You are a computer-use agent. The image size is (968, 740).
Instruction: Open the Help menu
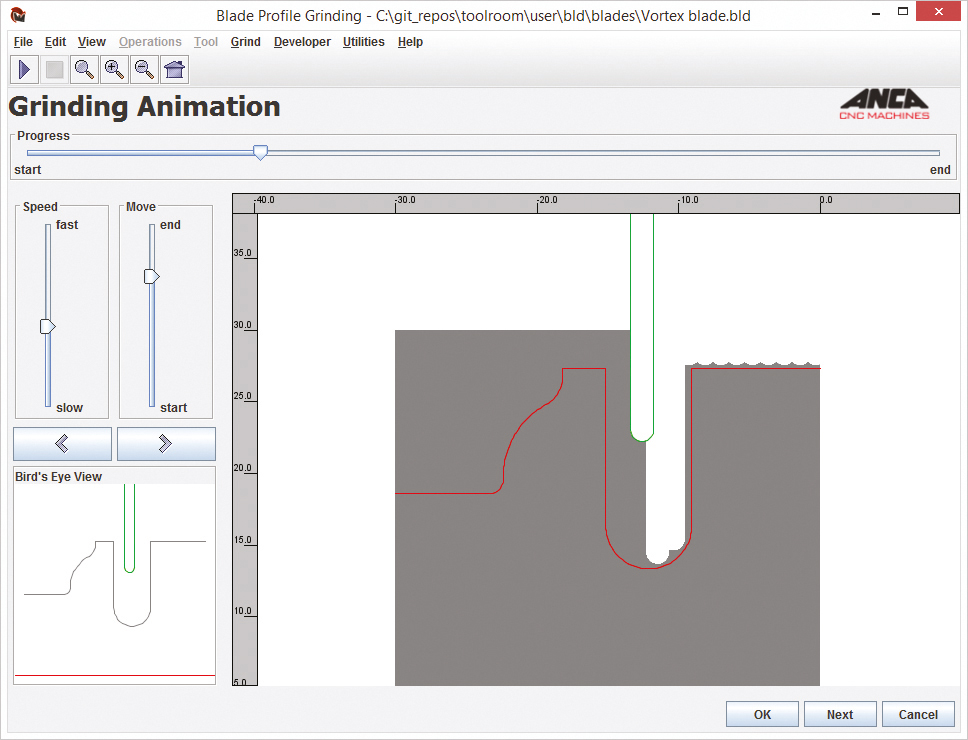tap(410, 42)
